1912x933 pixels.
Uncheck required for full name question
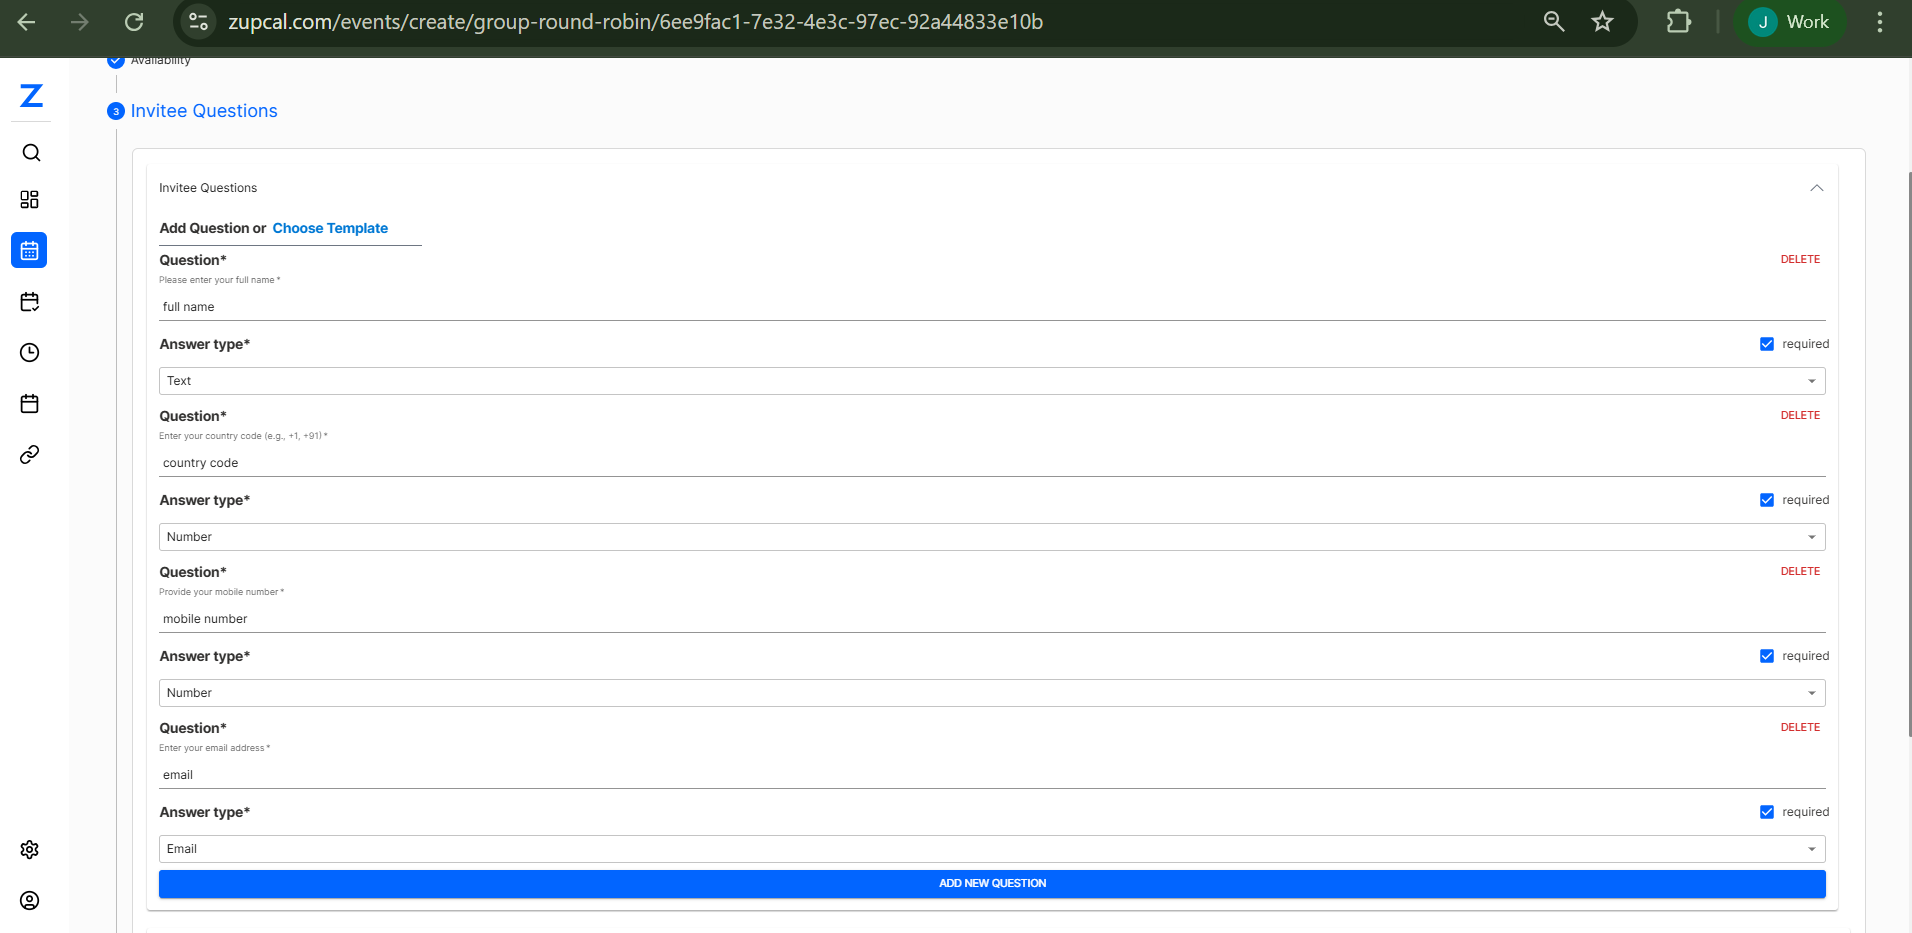1767,344
